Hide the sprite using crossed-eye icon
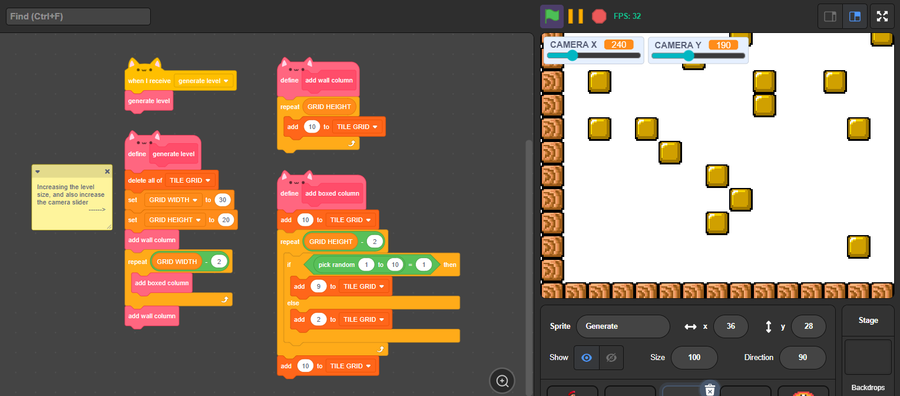Viewport: 900px width, 396px height. [611, 358]
